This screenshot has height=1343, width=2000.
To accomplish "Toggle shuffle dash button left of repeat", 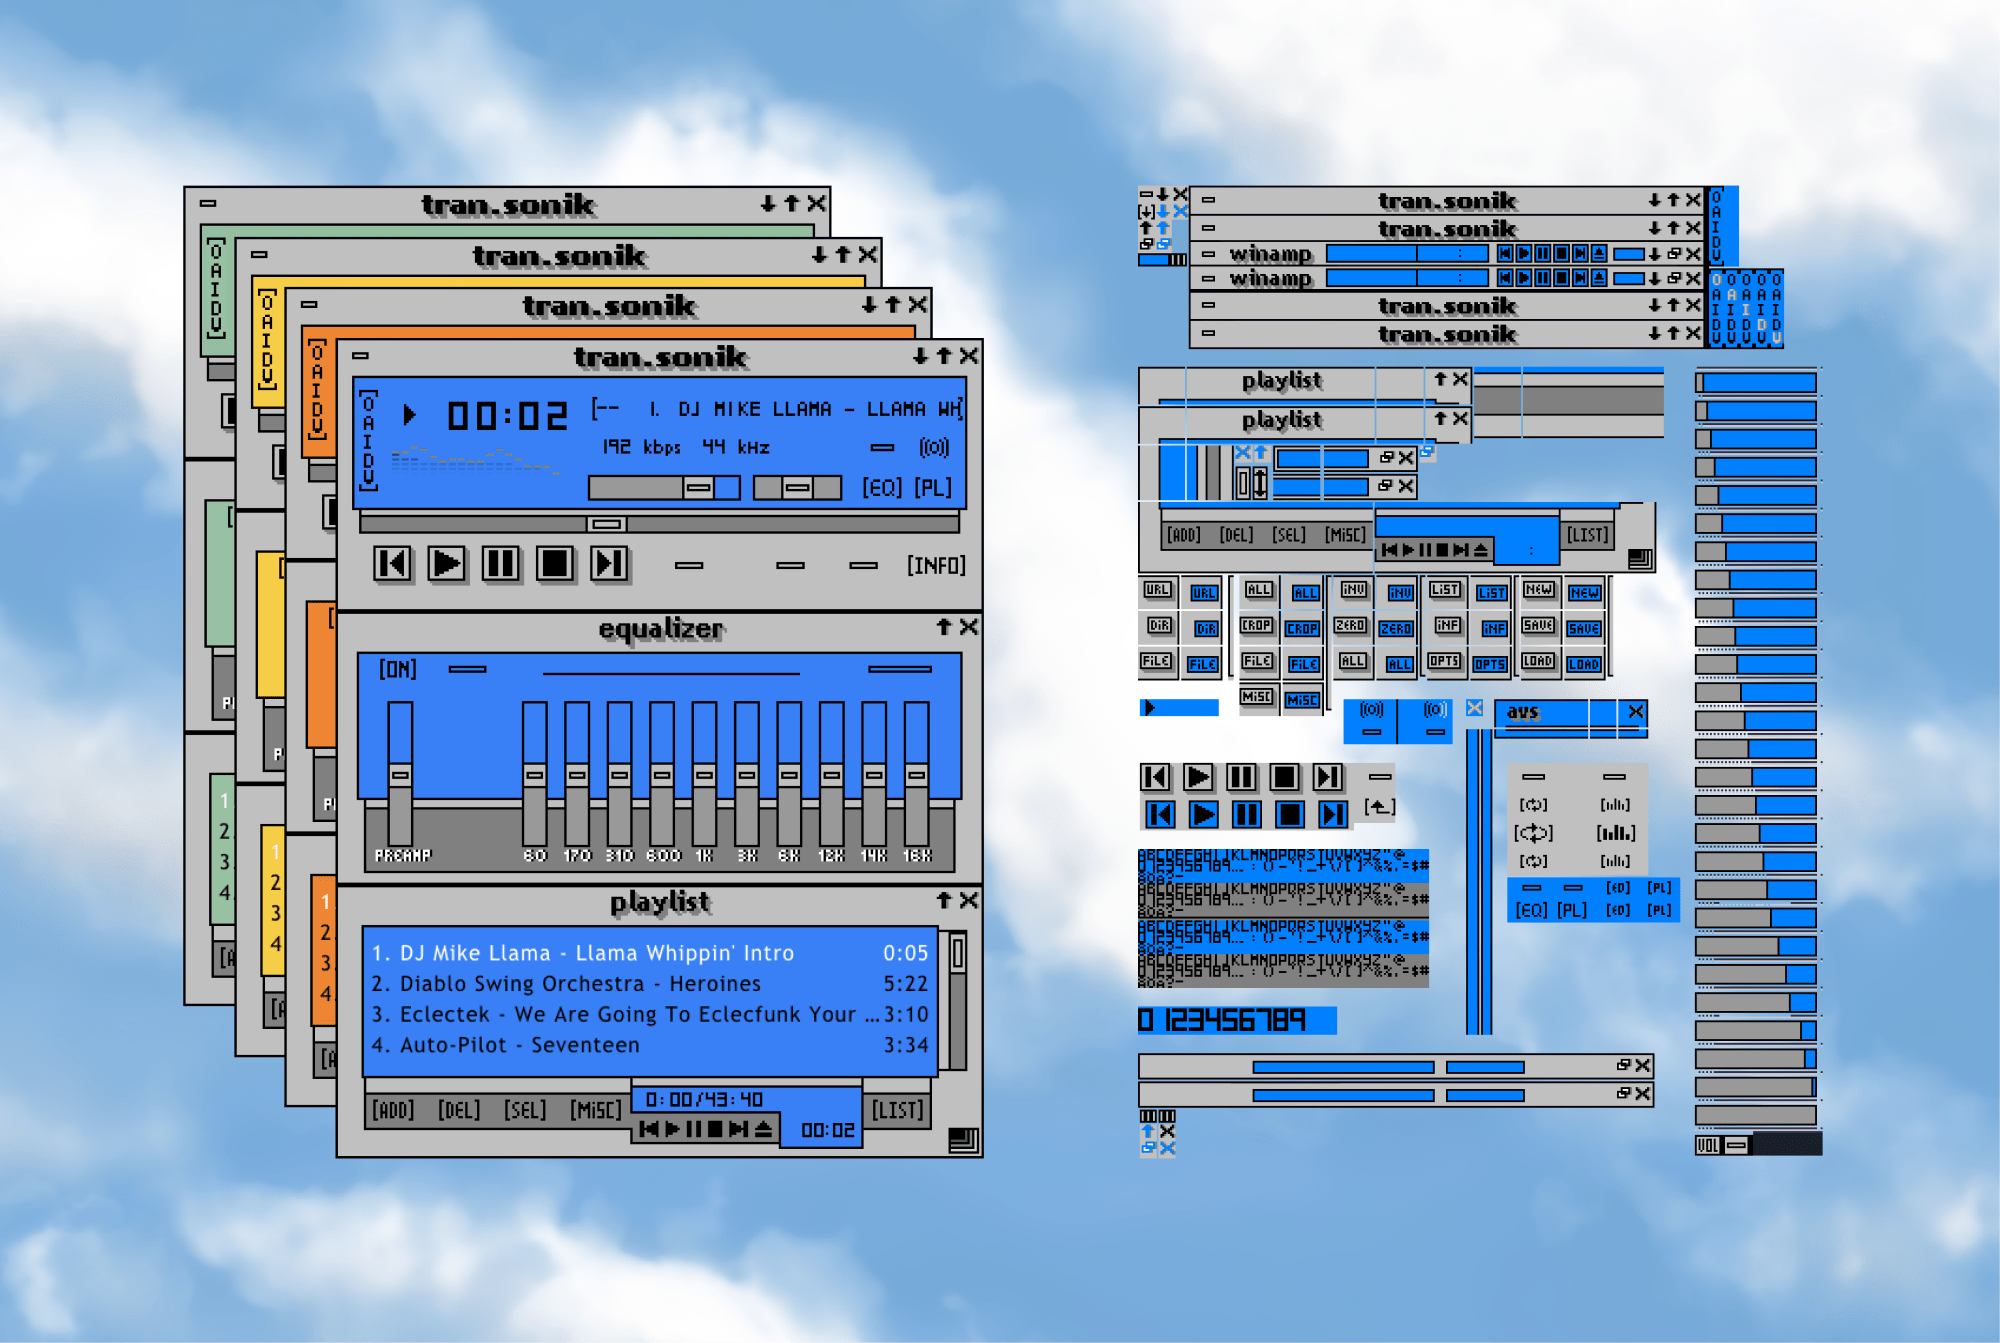I will pos(790,565).
